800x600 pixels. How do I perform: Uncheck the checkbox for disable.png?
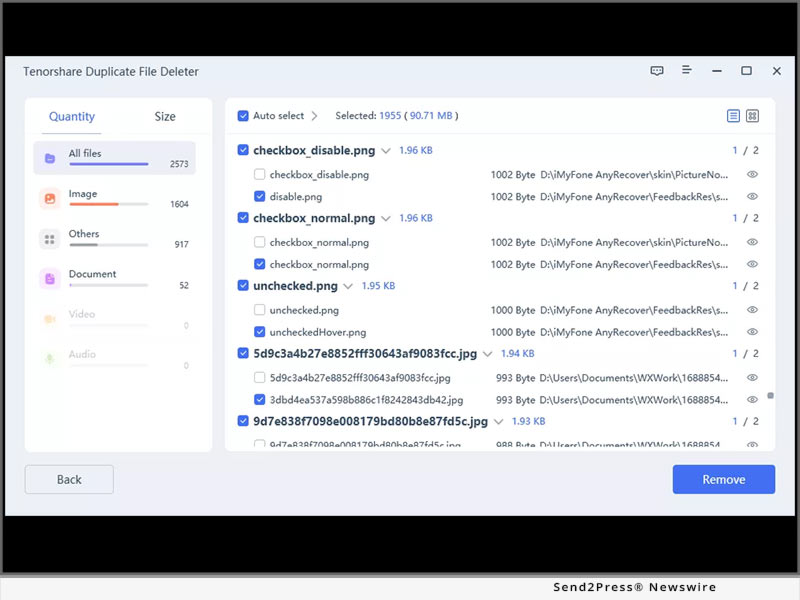coord(260,197)
